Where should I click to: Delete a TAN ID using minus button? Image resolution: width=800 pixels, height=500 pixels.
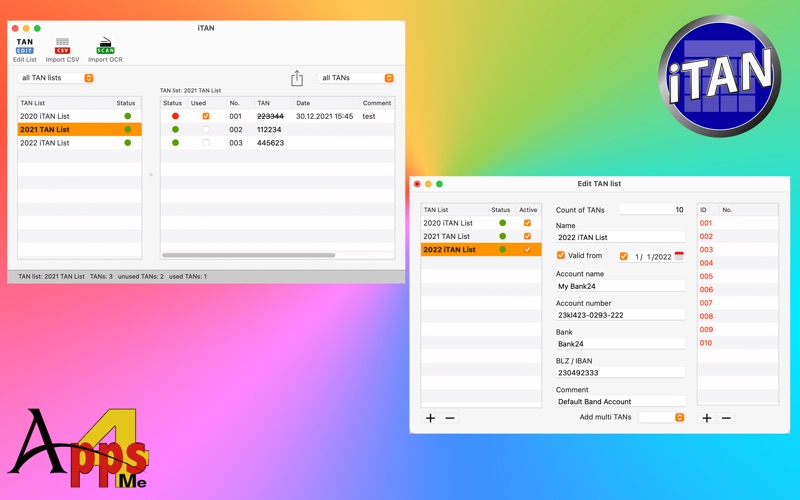point(726,418)
